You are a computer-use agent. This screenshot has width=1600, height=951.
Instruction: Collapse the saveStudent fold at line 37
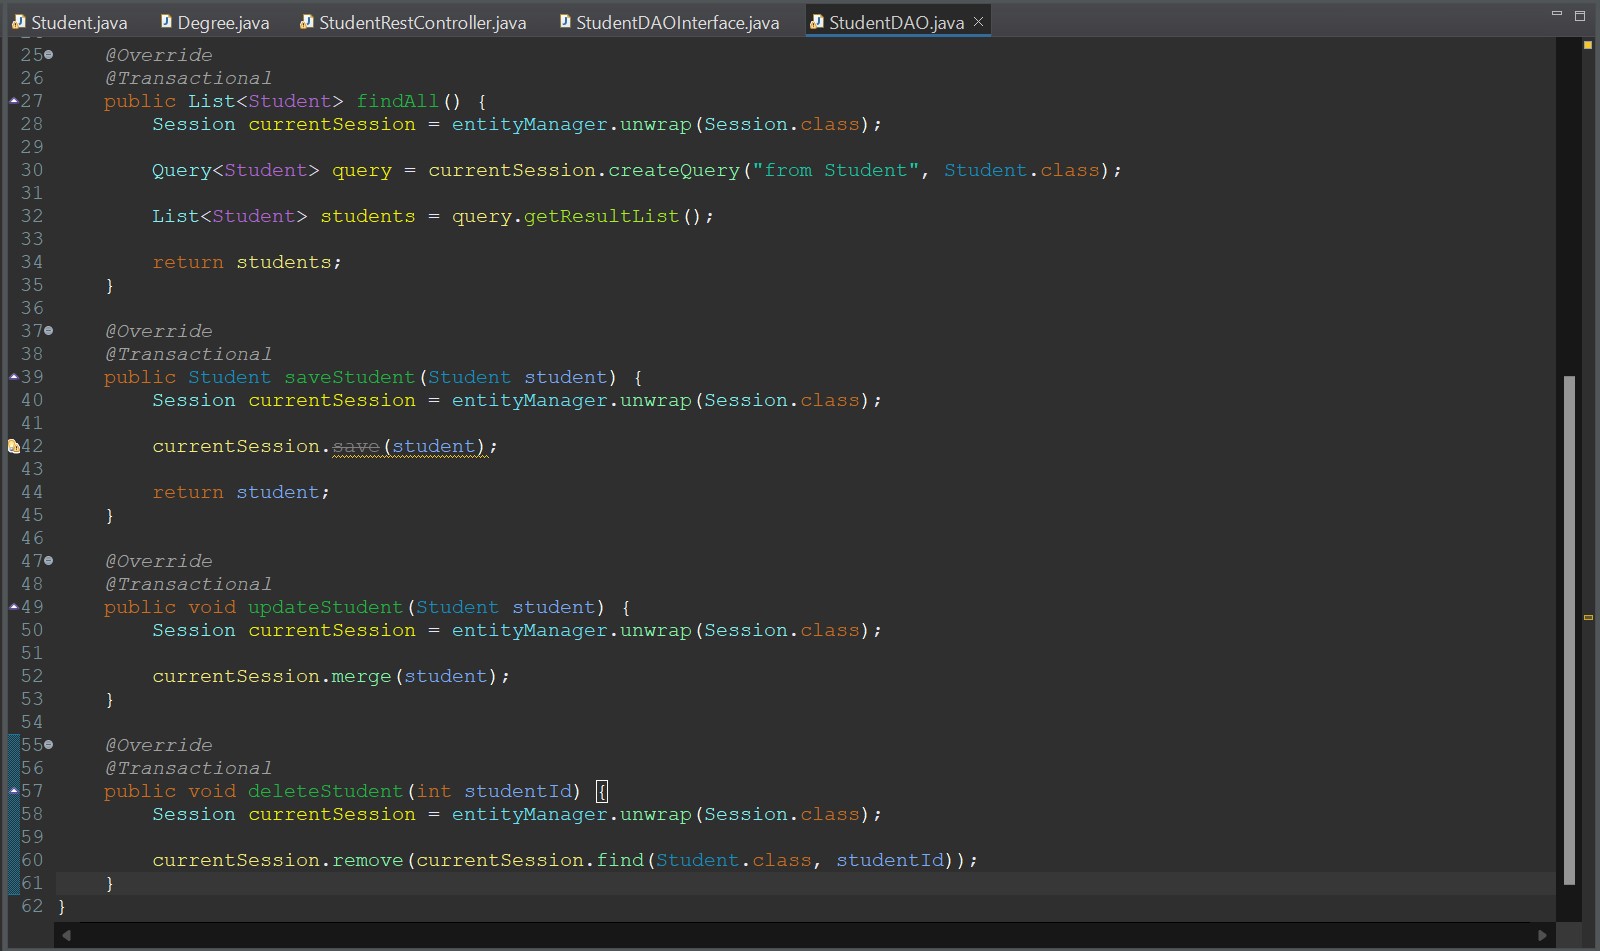point(49,331)
